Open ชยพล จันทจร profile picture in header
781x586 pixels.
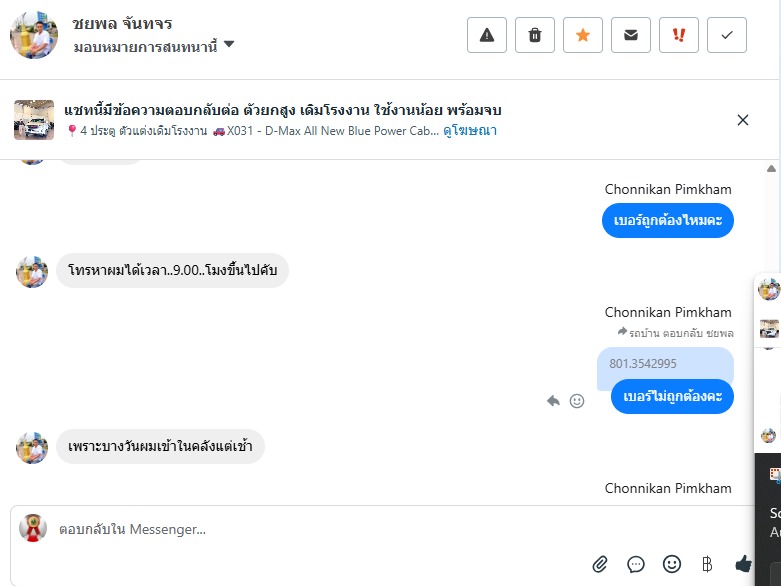pyautogui.click(x=34, y=35)
